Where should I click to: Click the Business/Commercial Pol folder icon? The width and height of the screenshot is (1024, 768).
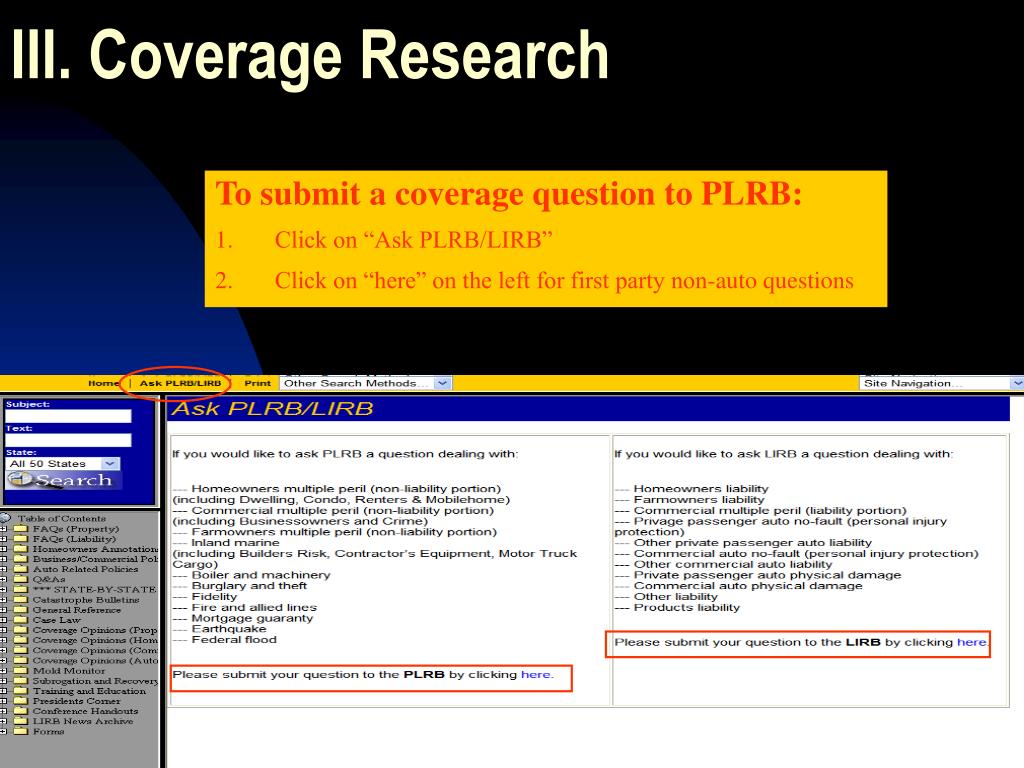[x=22, y=559]
